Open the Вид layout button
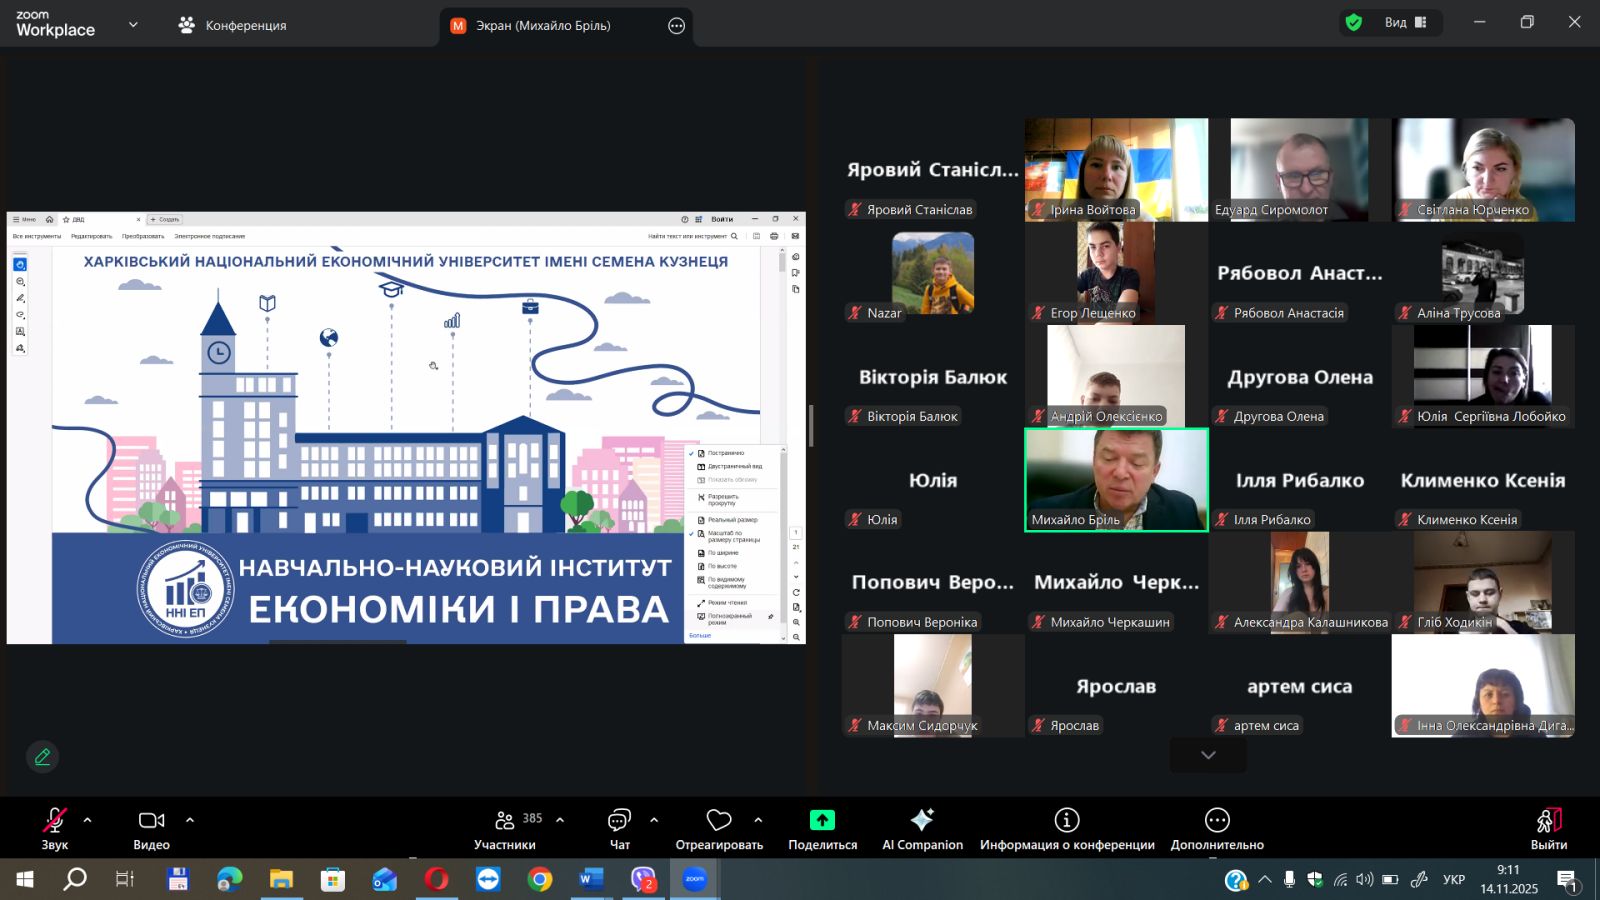1600x900 pixels. click(x=1405, y=23)
